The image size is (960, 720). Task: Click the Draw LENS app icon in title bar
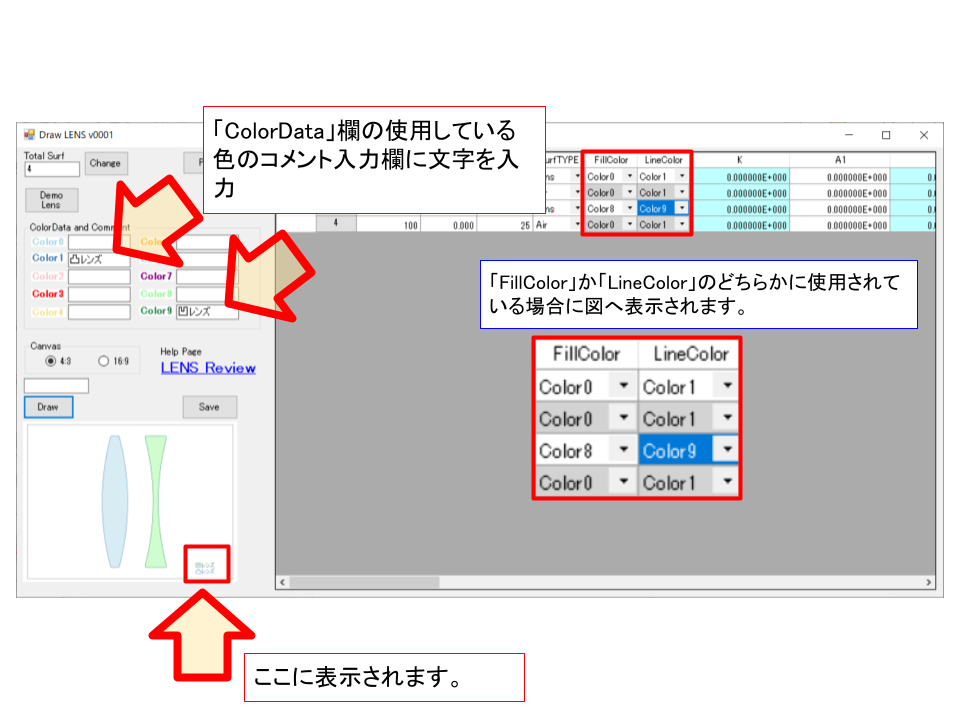click(x=29, y=135)
